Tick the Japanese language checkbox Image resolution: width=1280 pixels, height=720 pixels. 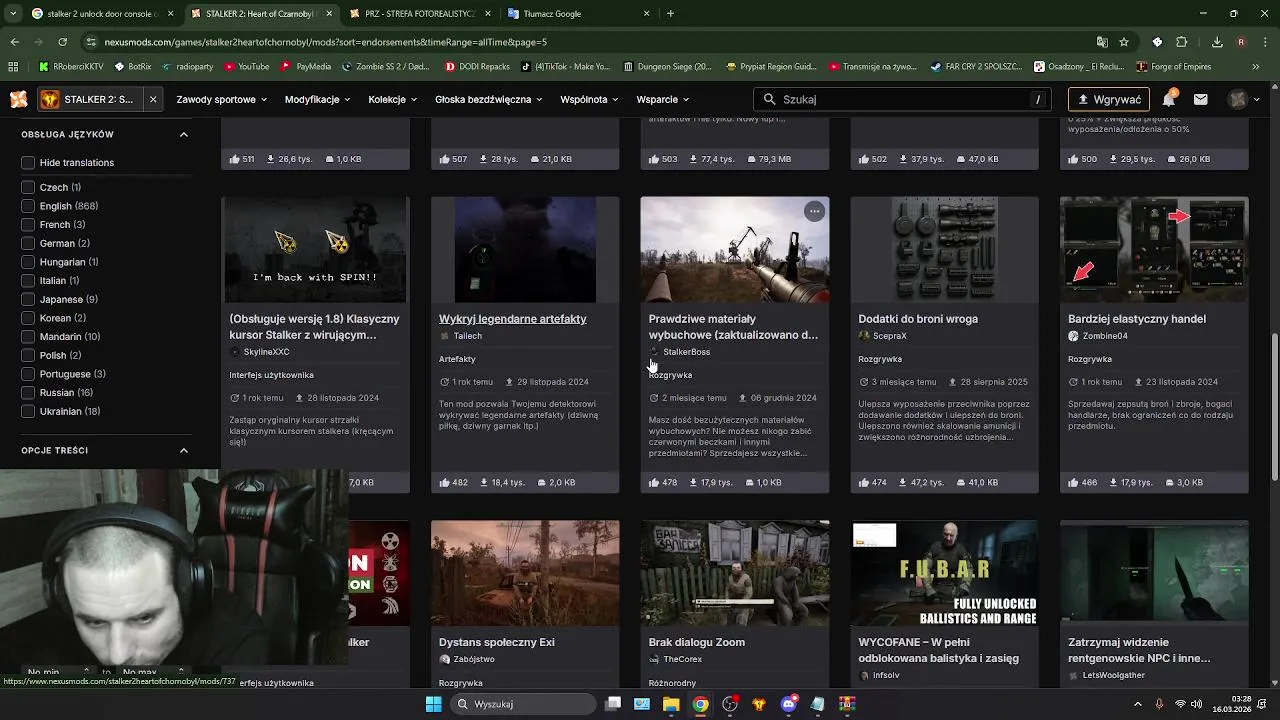click(x=28, y=299)
